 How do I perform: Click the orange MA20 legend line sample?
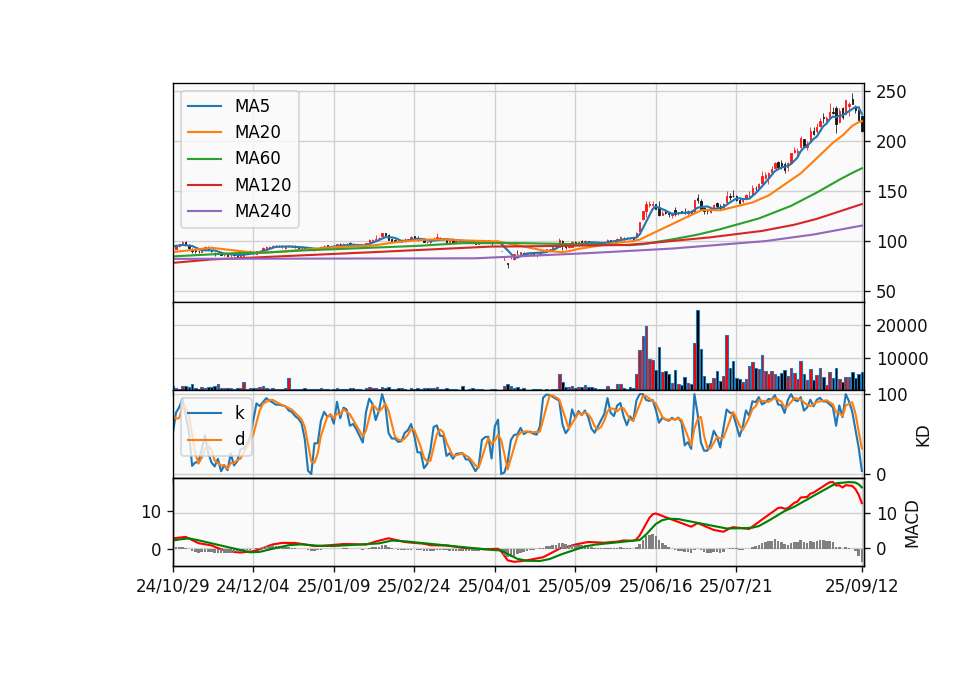point(204,132)
